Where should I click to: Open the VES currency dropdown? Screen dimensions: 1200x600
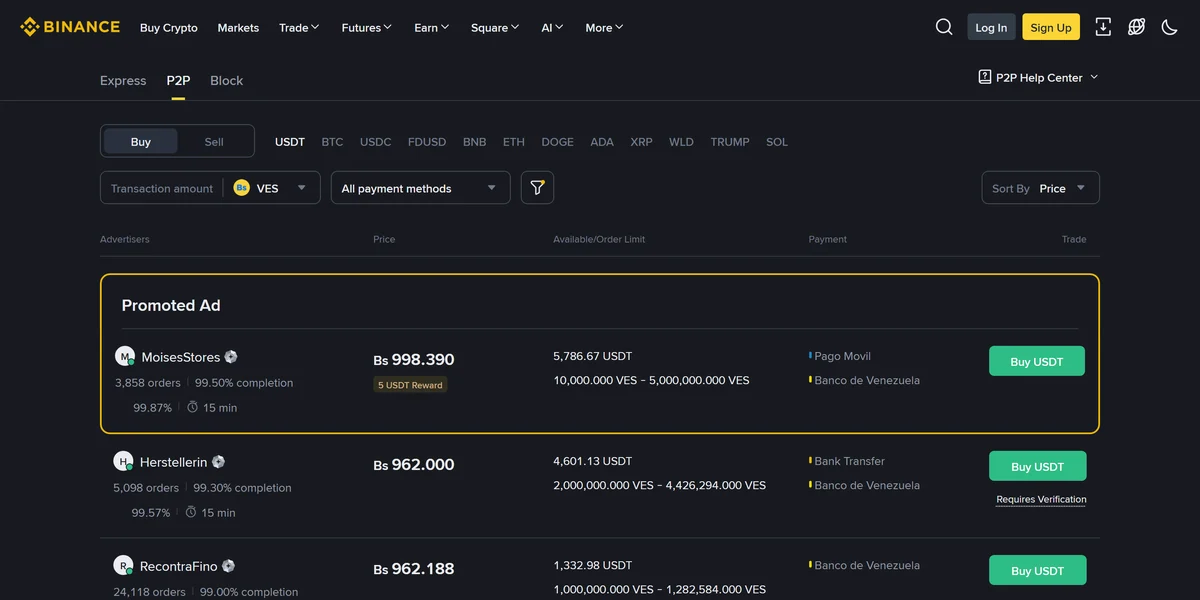(x=270, y=188)
